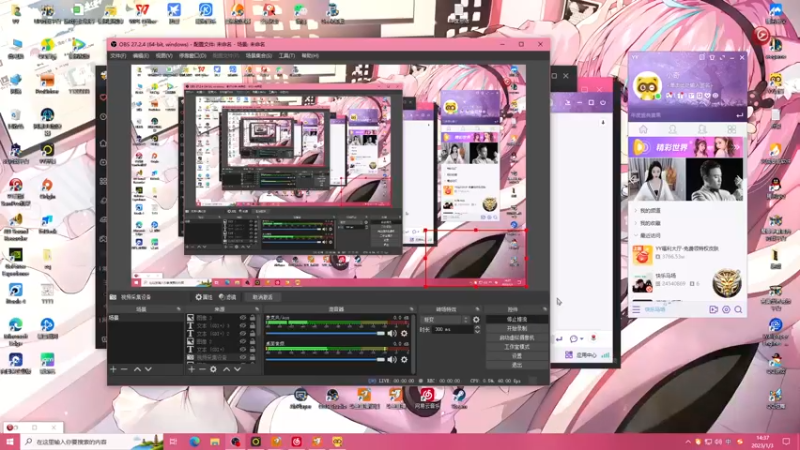Viewport: 800px width, 450px height.
Task: Adjust 麦克风/Aux volume slider
Action: [x=325, y=333]
